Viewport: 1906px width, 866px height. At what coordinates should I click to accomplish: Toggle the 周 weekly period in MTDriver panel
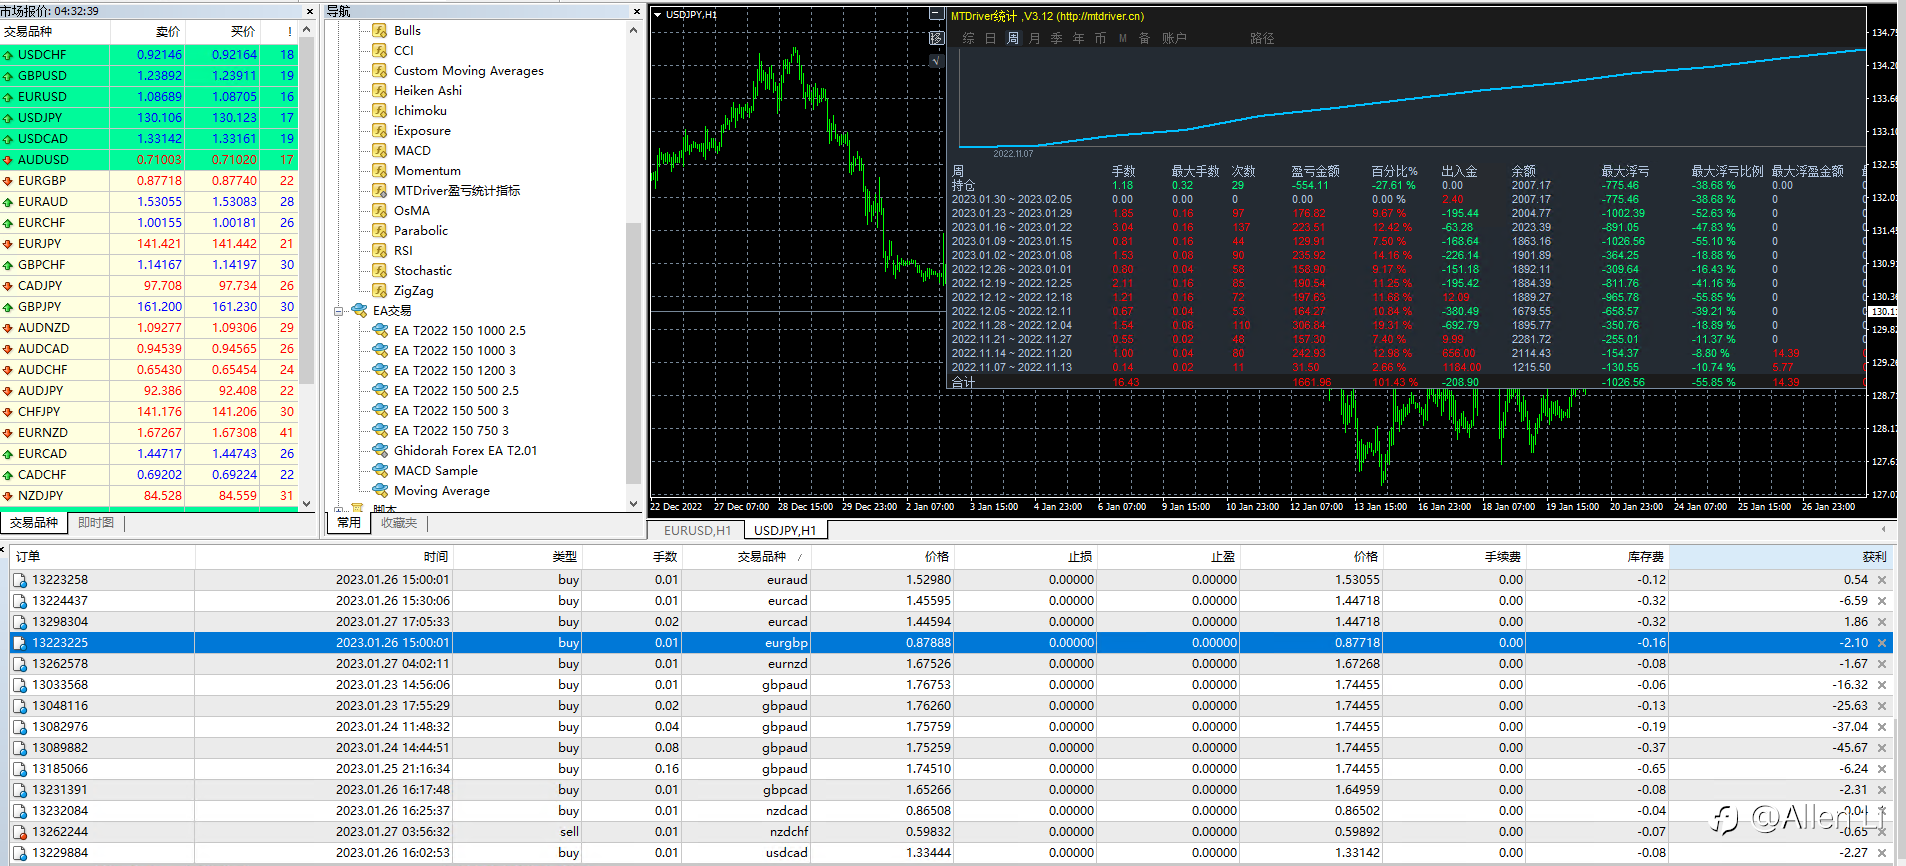(x=1012, y=38)
